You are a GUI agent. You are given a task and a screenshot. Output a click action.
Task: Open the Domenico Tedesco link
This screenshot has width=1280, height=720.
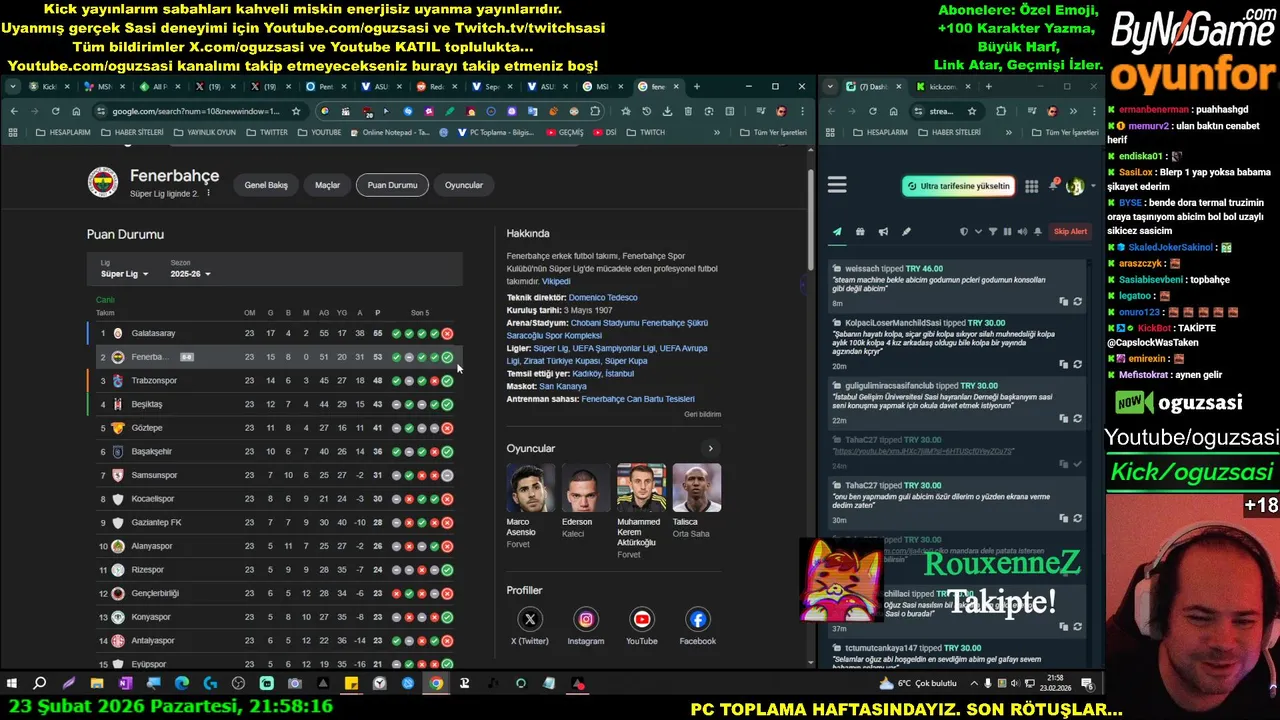[603, 297]
